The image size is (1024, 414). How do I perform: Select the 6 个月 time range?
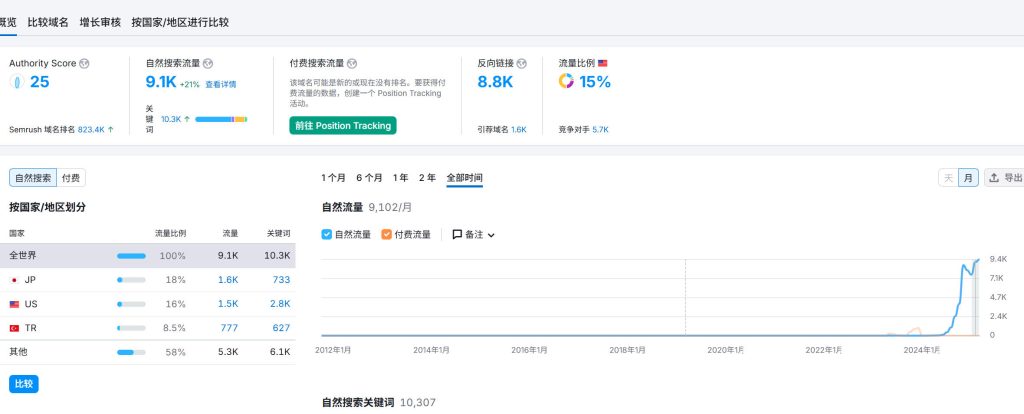pyautogui.click(x=369, y=178)
